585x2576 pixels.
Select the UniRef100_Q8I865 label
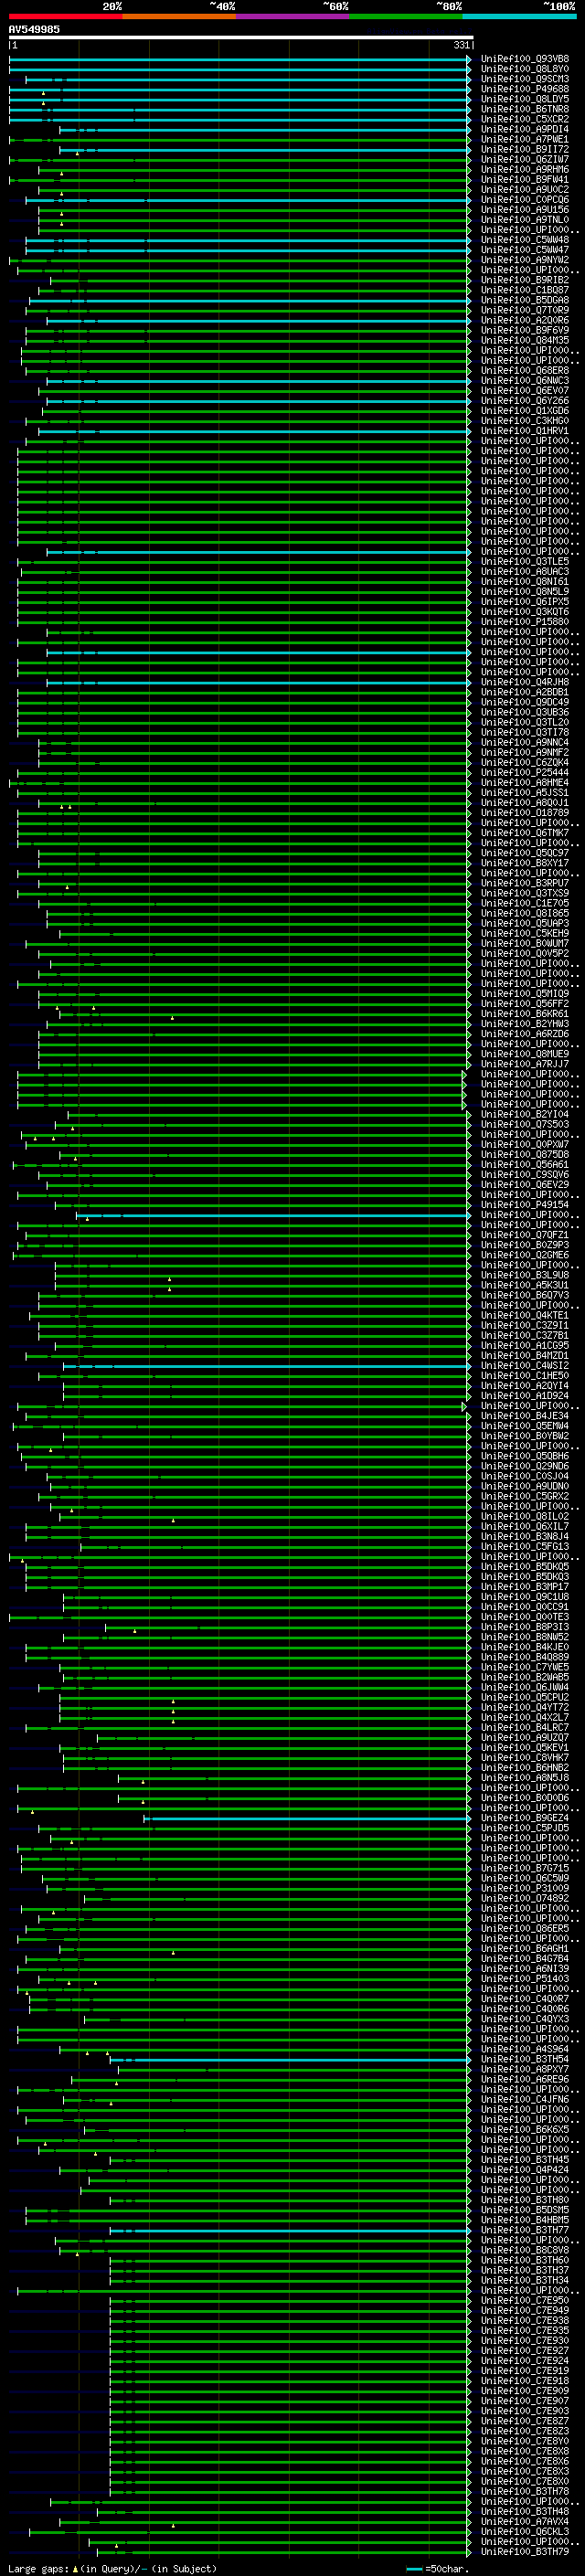coord(525,913)
